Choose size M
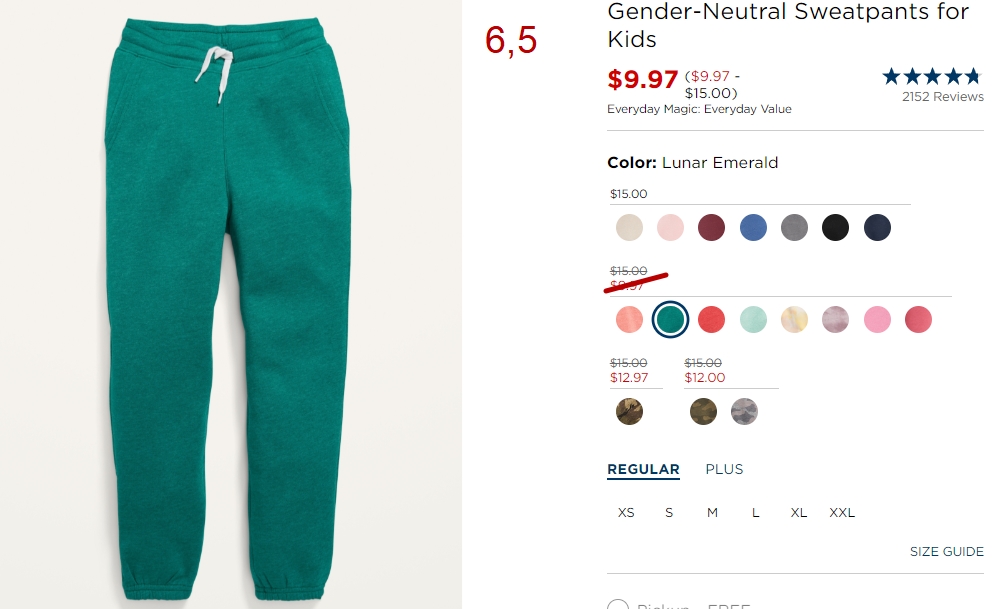The image size is (999, 609). 712,513
